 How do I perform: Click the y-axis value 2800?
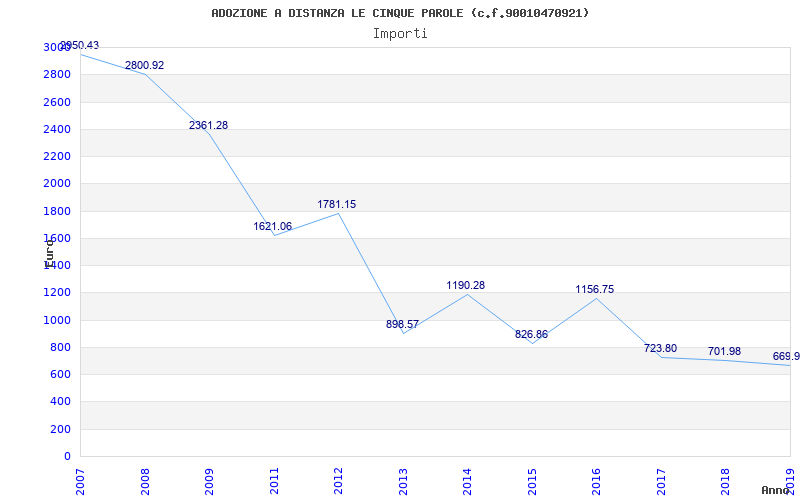57,74
